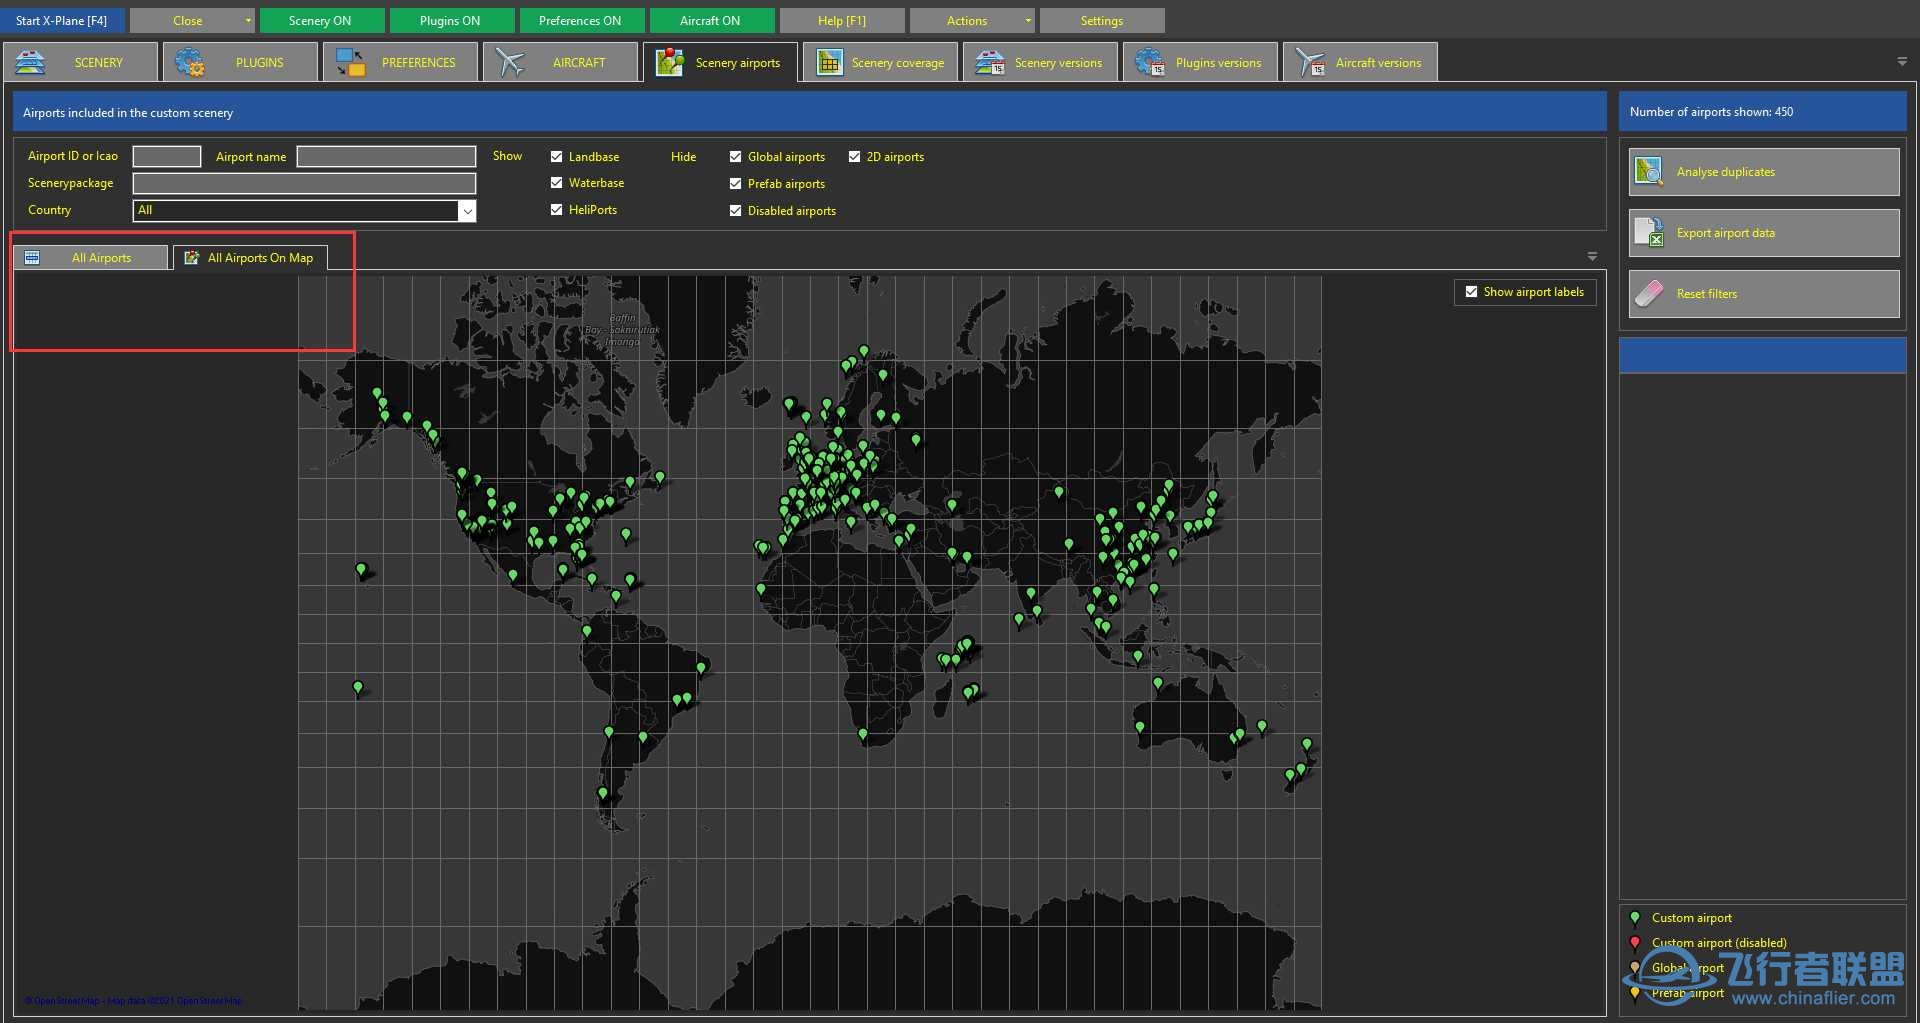Click the Reset filters button
The width and height of the screenshot is (1920, 1023).
pyautogui.click(x=1764, y=294)
